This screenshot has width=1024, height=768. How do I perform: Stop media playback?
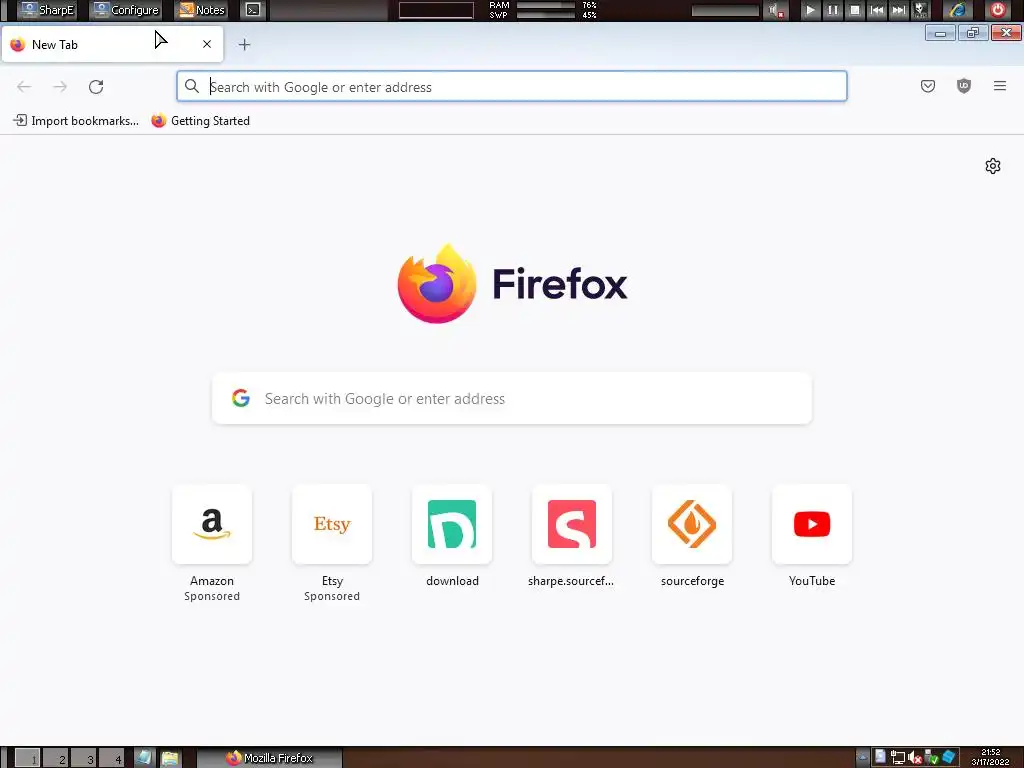(x=855, y=10)
